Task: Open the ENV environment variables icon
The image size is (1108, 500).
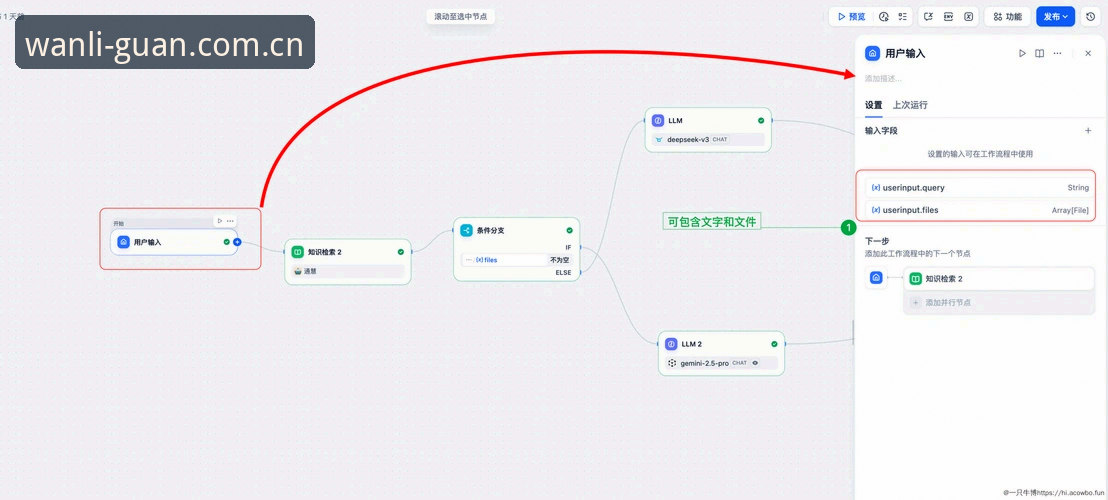Action: [948, 16]
